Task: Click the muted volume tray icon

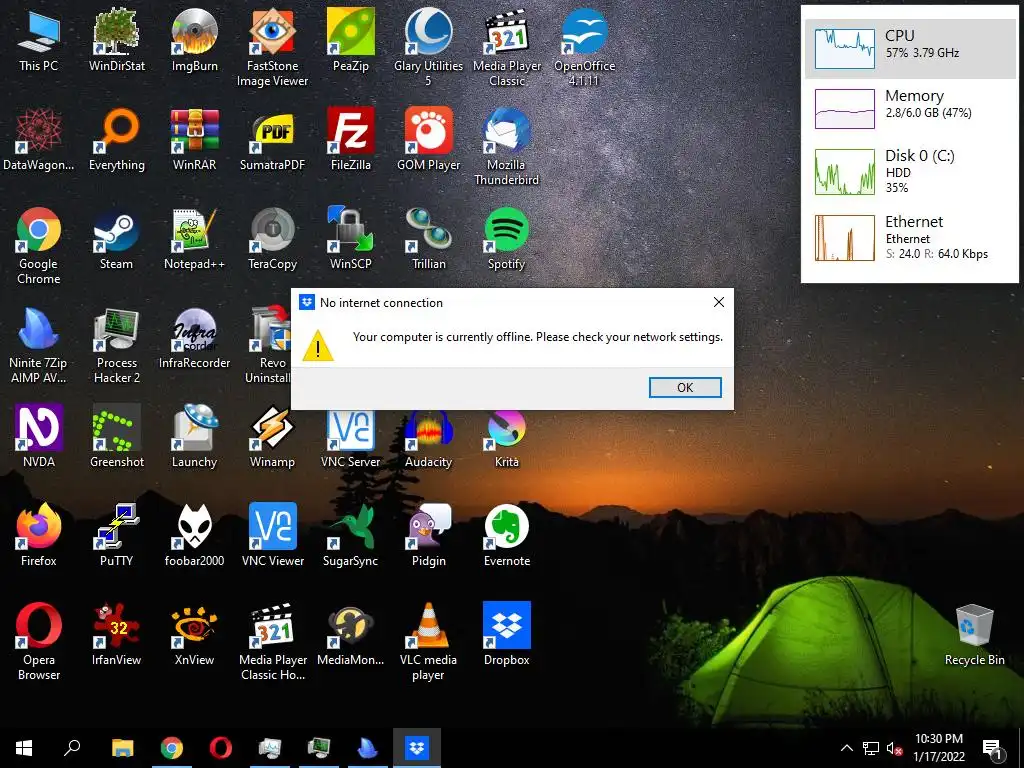Action: [894, 748]
